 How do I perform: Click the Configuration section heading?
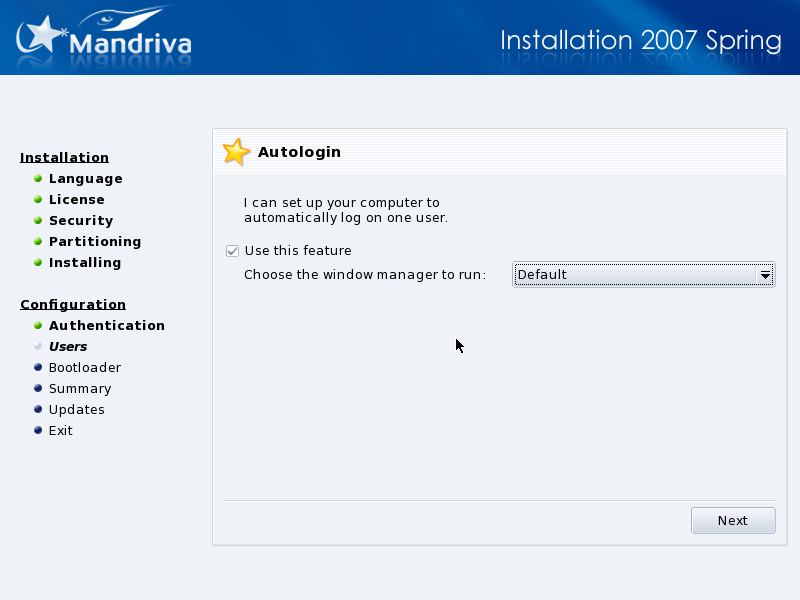[73, 304]
